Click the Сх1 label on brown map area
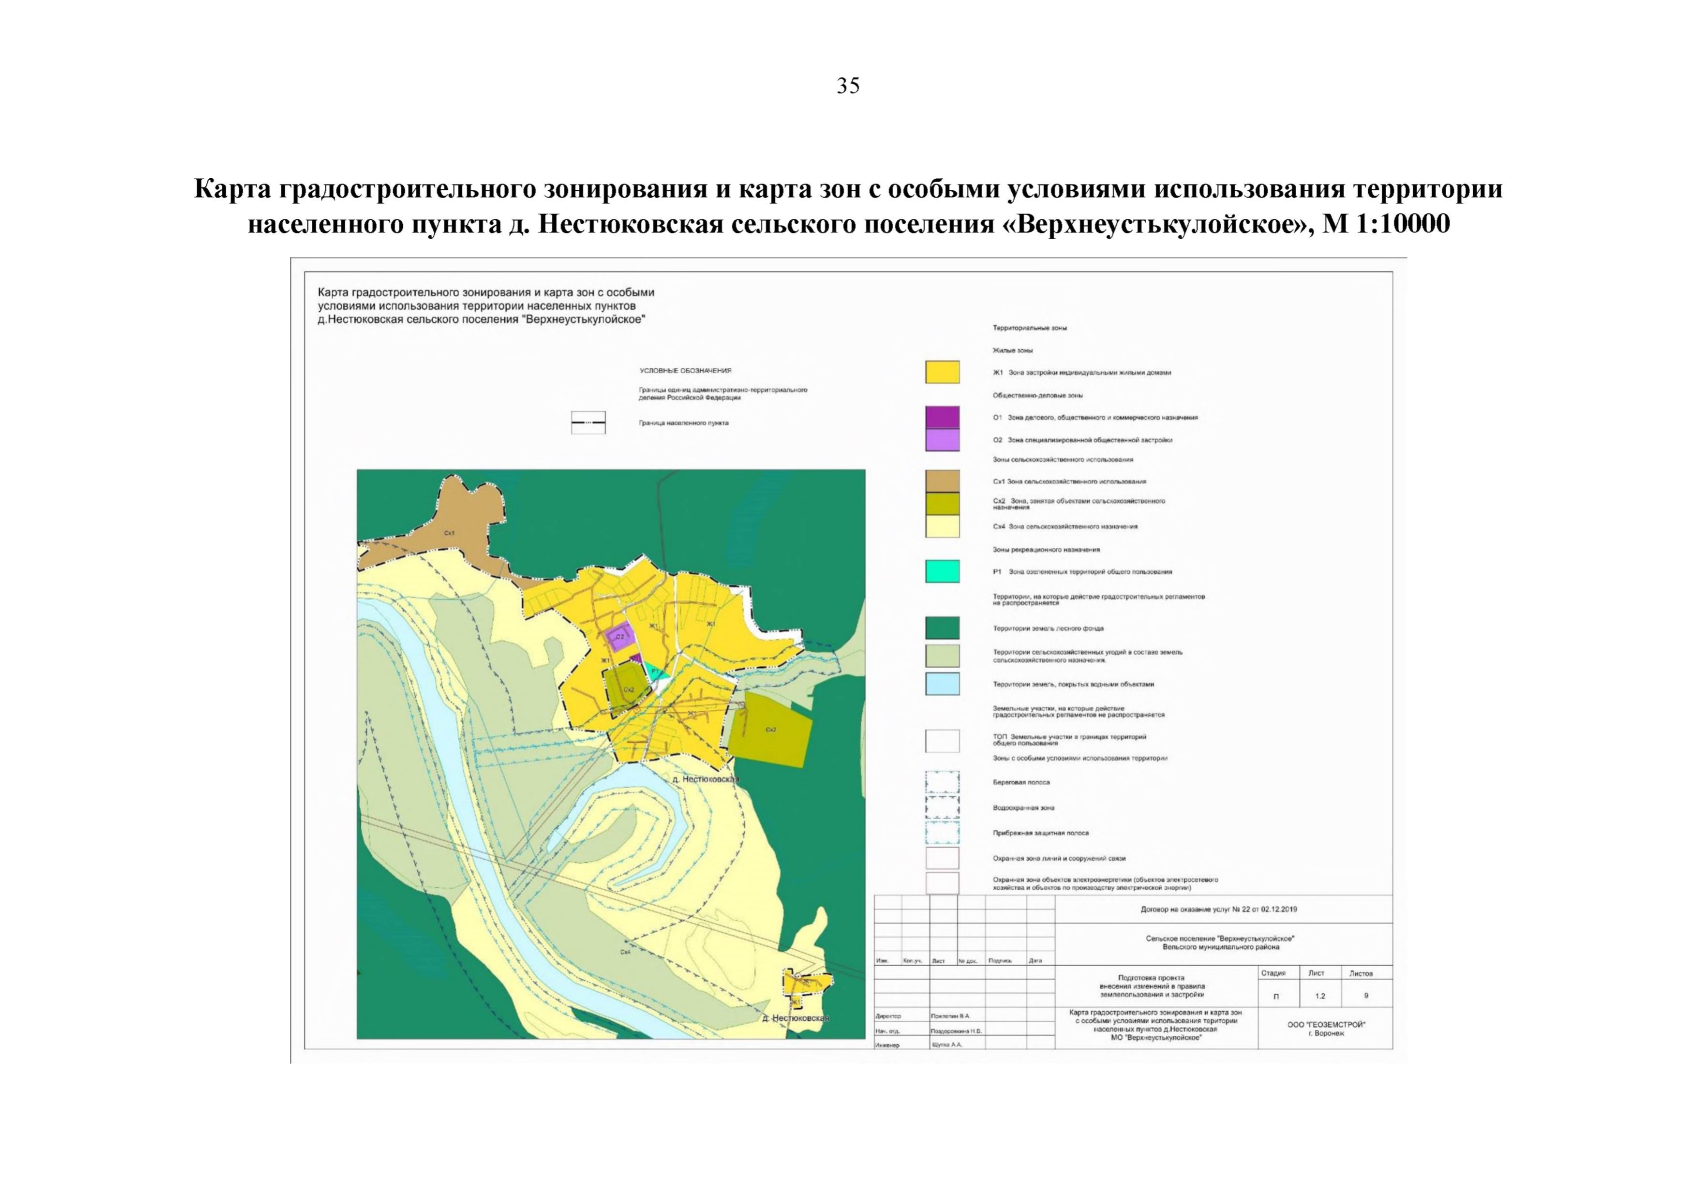Screen dimensions: 1697x1200 click(x=450, y=533)
